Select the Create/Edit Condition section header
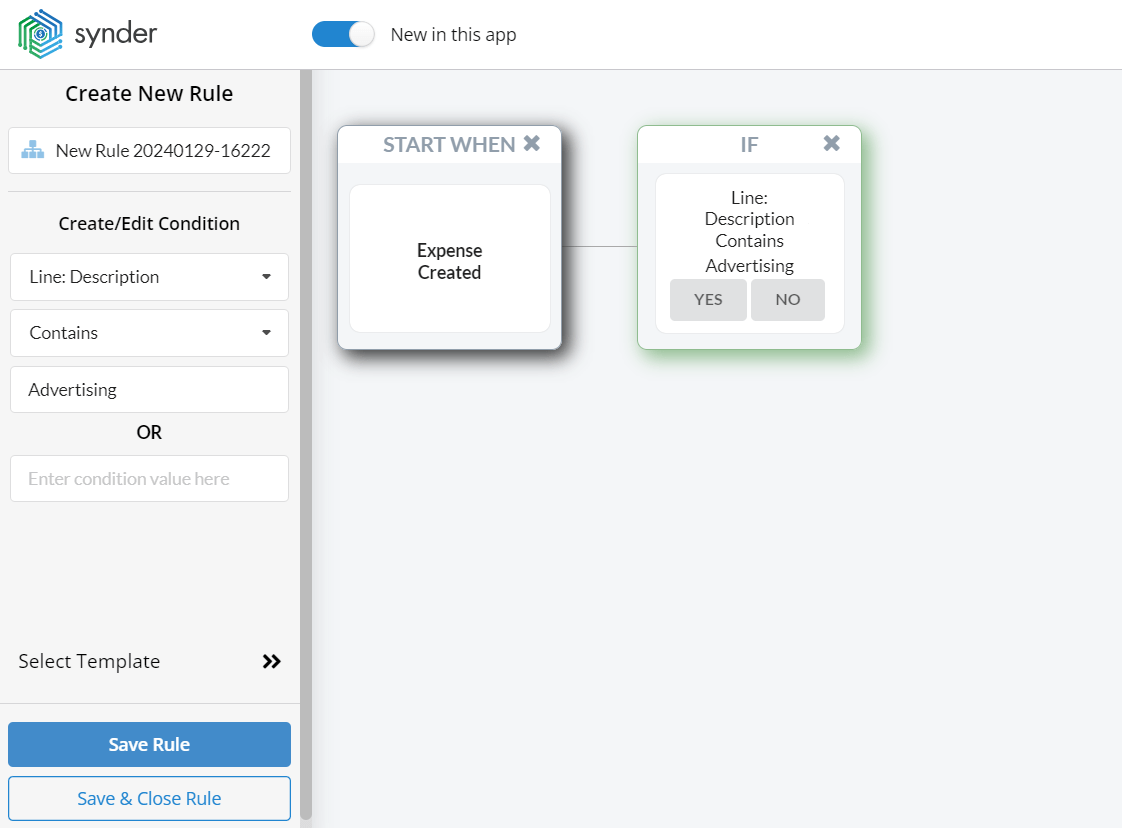The image size is (1122, 828). point(149,223)
